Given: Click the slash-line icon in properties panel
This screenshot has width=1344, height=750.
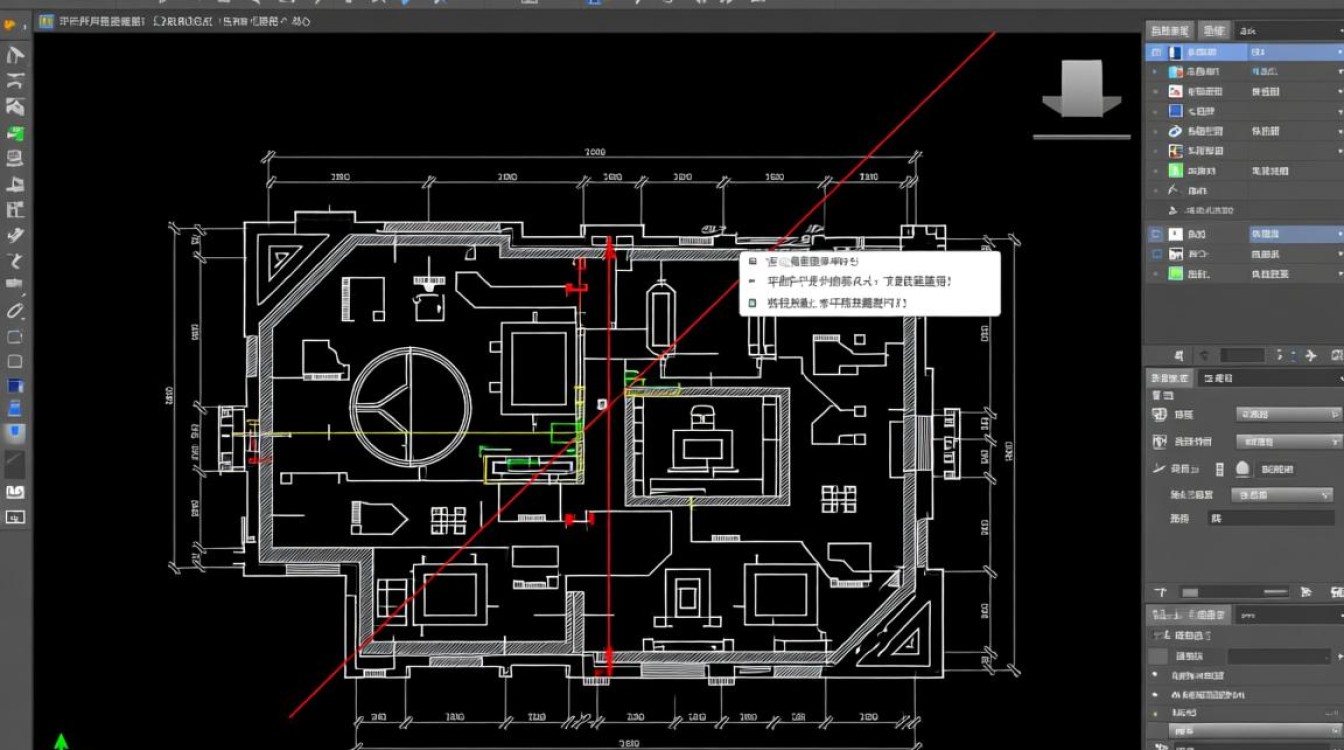Looking at the screenshot, I should pyautogui.click(x=1160, y=468).
